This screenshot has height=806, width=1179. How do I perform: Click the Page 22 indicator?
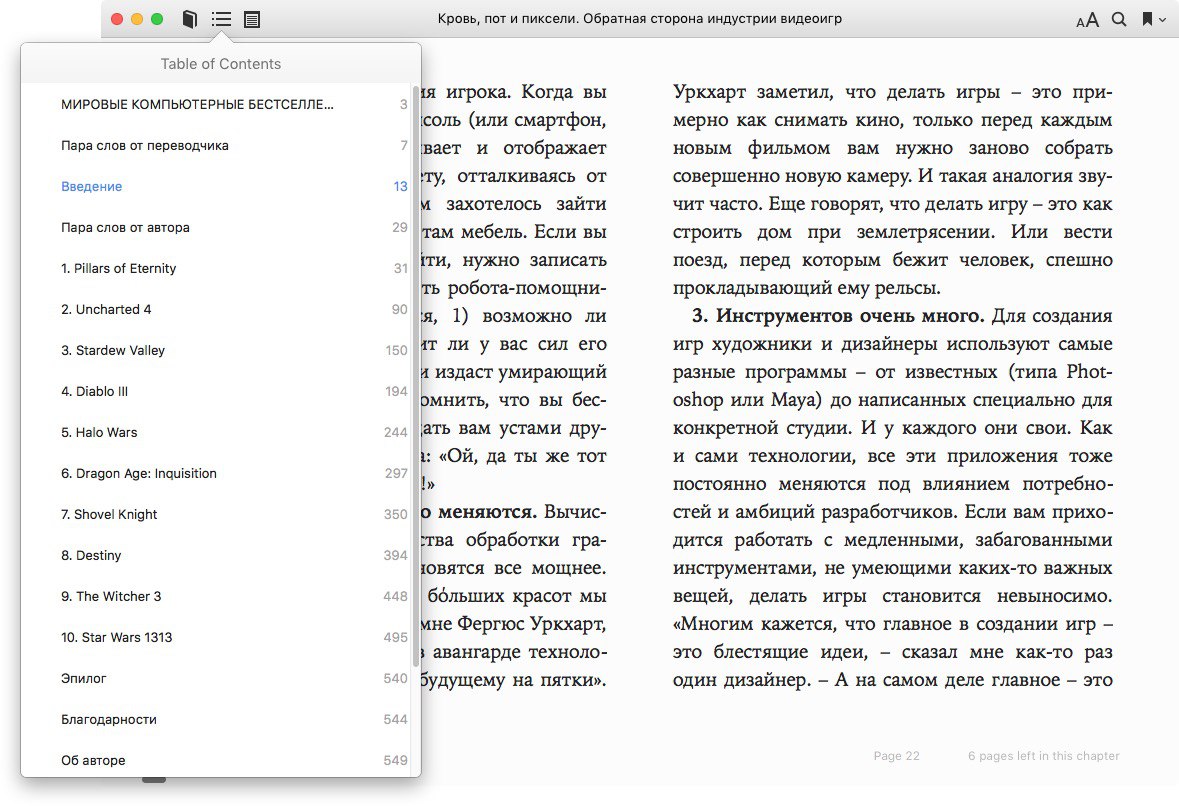pos(896,756)
